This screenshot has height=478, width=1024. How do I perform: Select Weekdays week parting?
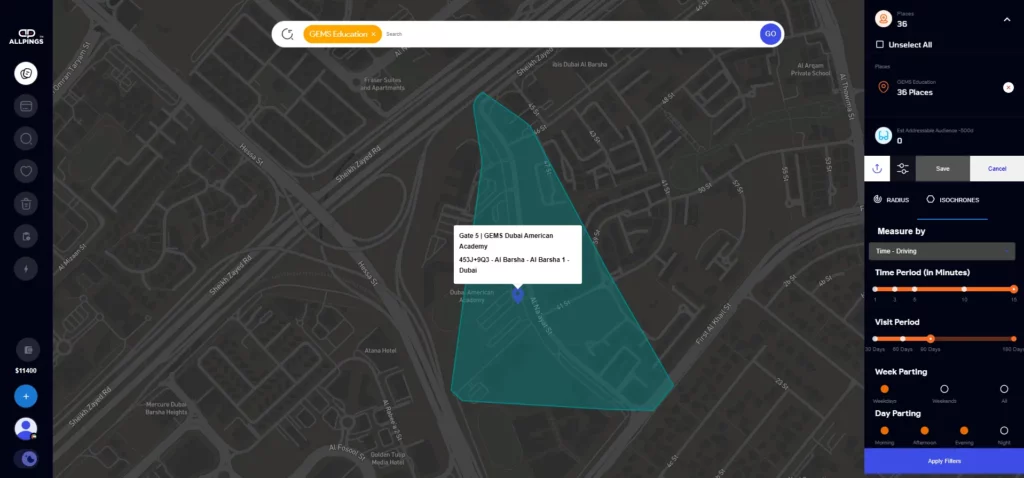884,389
